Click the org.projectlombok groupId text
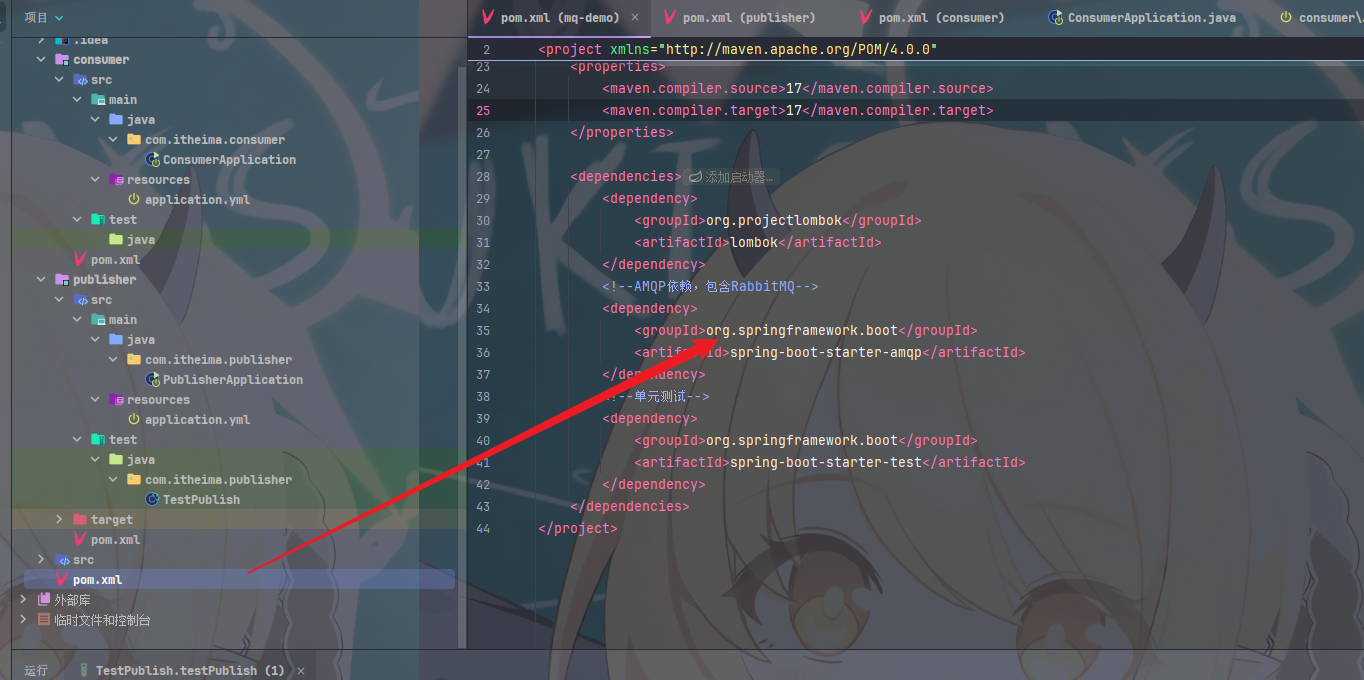Screen dimensions: 1364x680 (774, 221)
